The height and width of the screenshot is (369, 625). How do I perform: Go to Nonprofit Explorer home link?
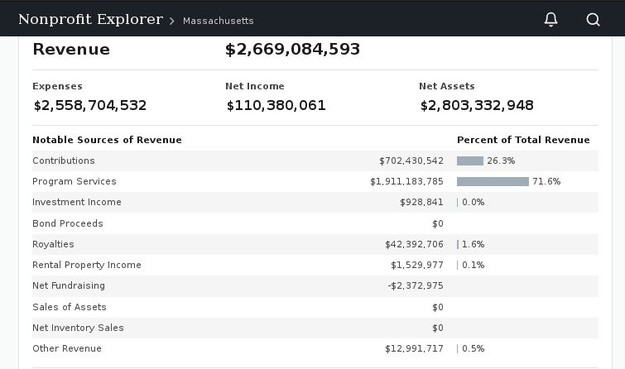click(90, 19)
